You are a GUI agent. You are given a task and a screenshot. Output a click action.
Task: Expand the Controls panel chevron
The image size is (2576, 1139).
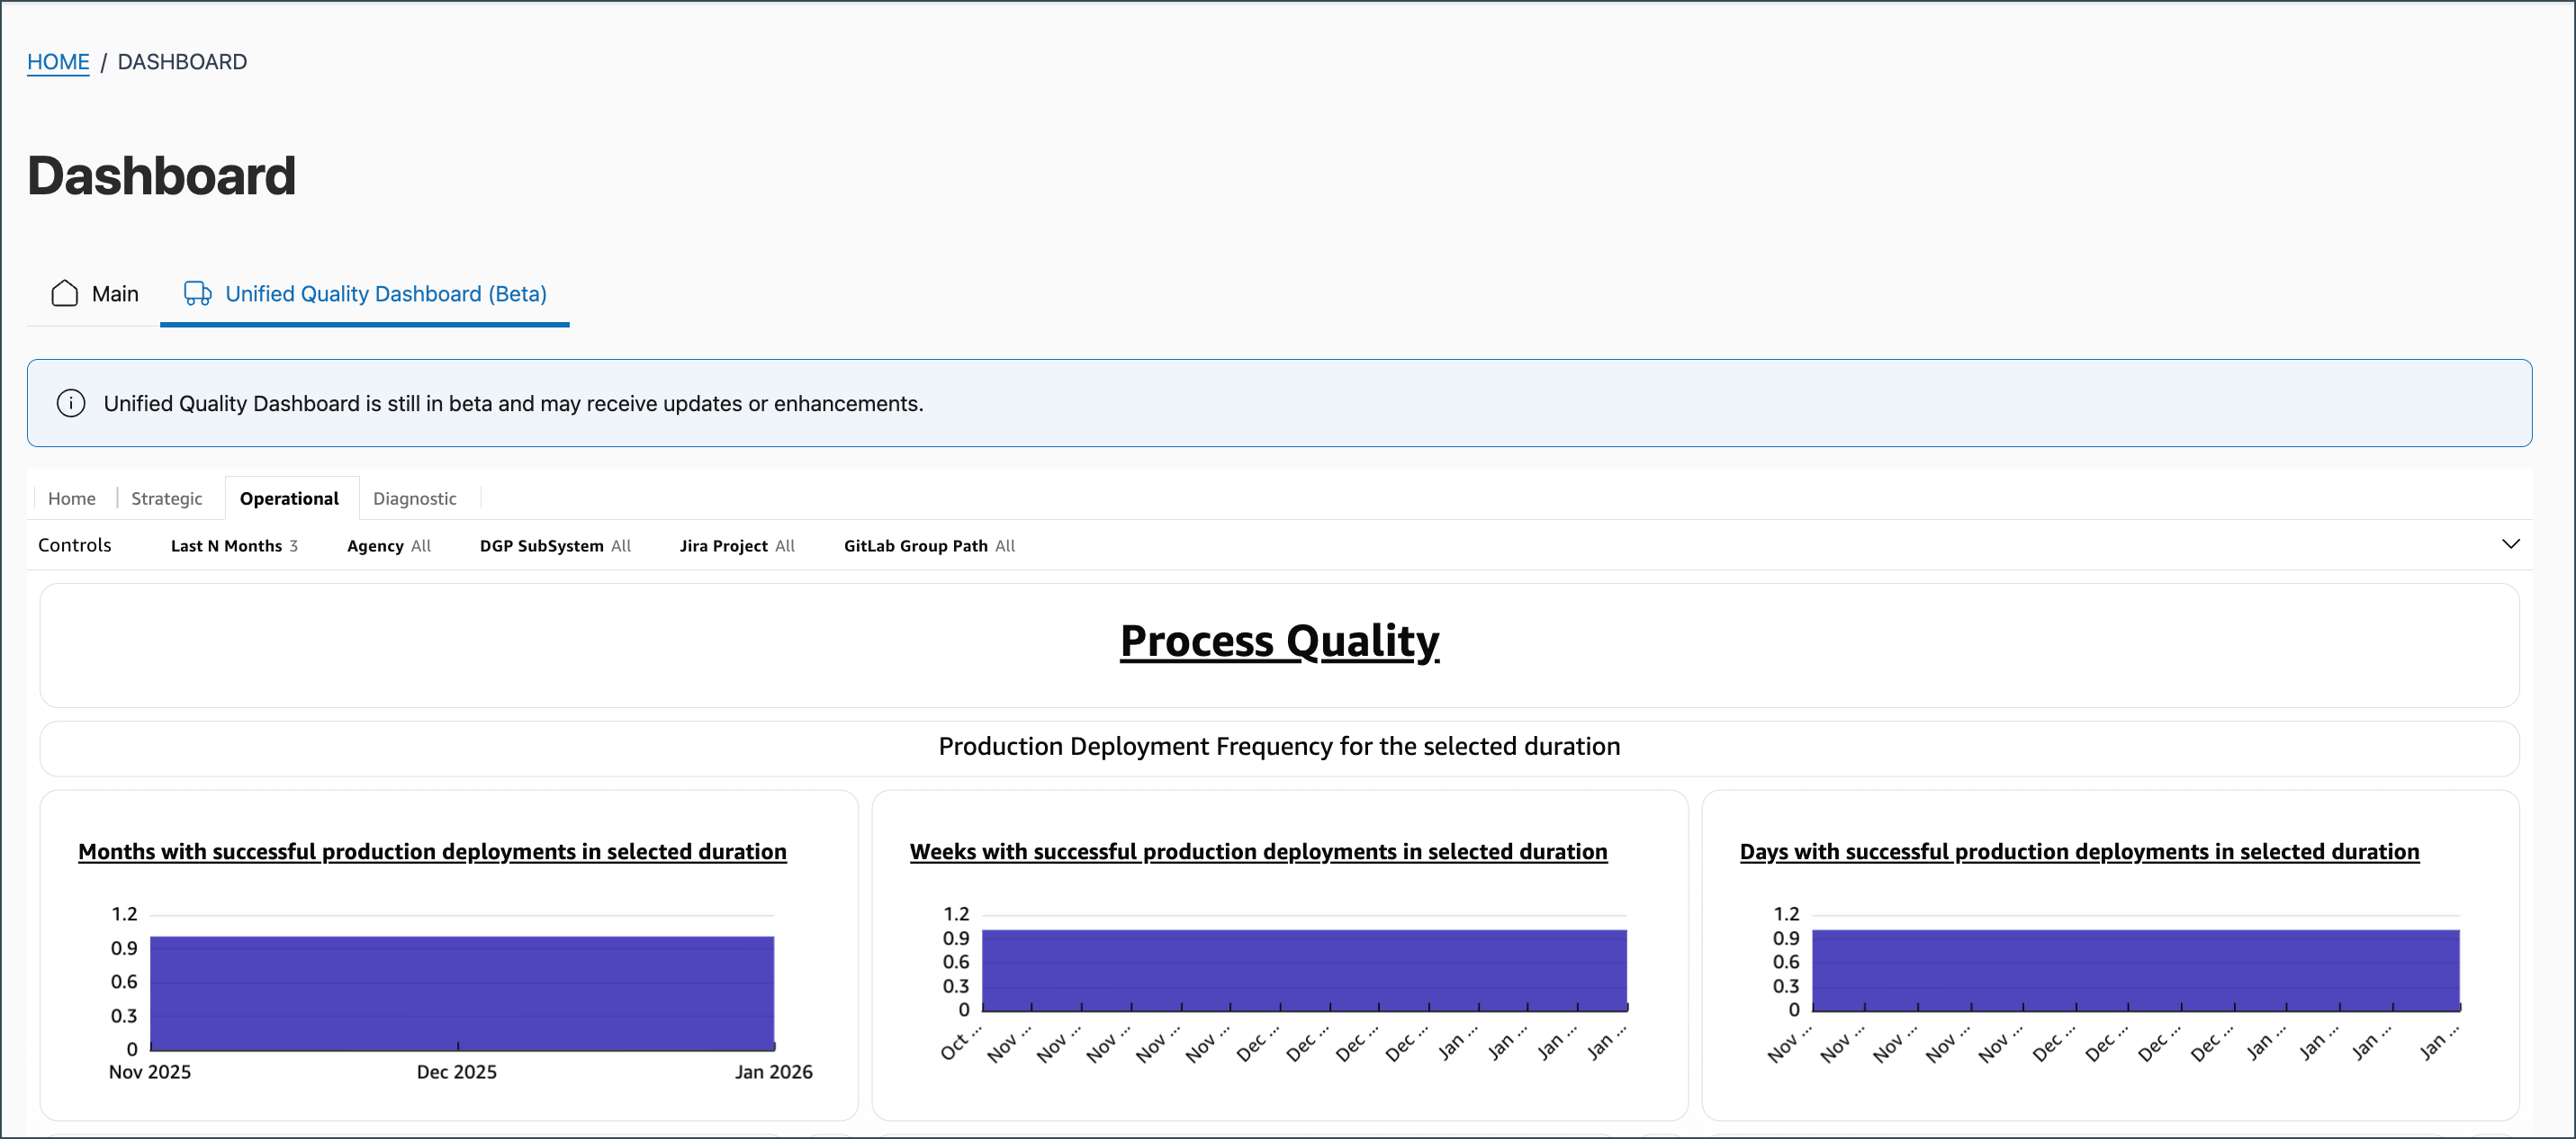(x=2510, y=544)
